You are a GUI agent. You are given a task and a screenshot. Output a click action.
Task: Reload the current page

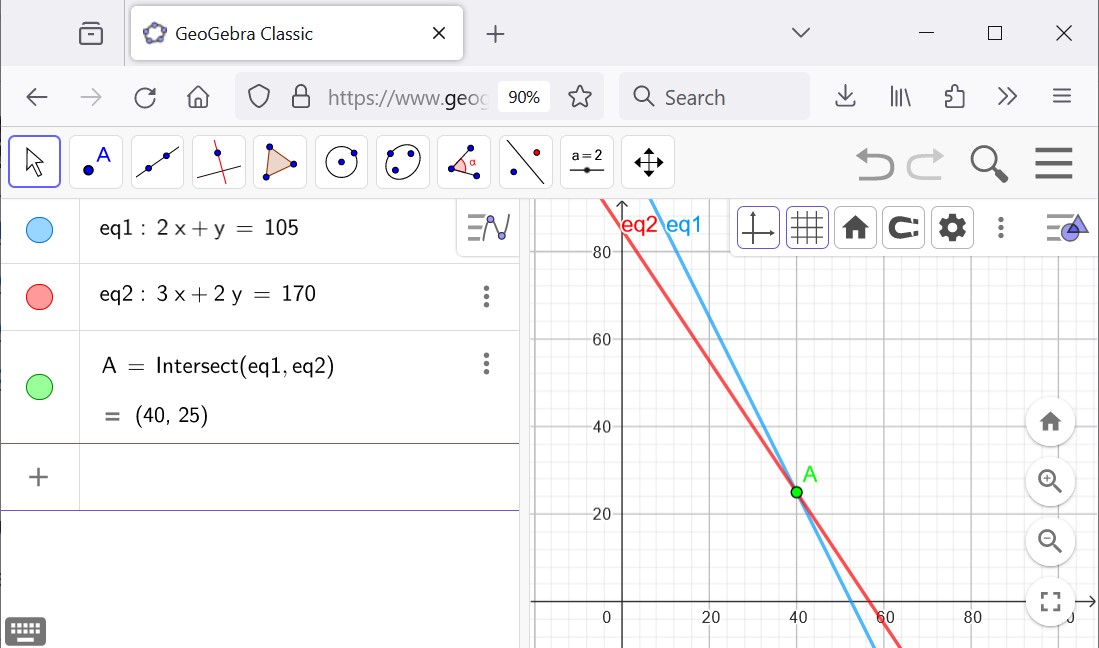click(x=144, y=97)
